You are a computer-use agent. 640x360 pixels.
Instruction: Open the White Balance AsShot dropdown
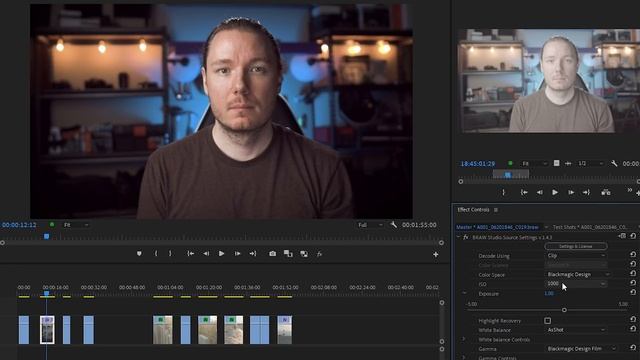click(x=576, y=330)
